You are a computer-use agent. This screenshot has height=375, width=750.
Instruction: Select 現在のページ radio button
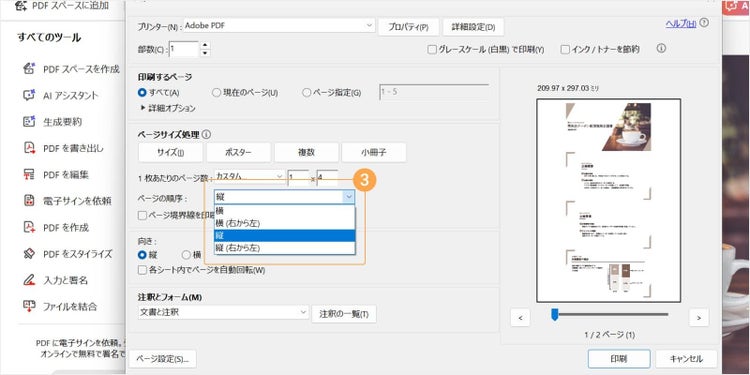[216, 93]
